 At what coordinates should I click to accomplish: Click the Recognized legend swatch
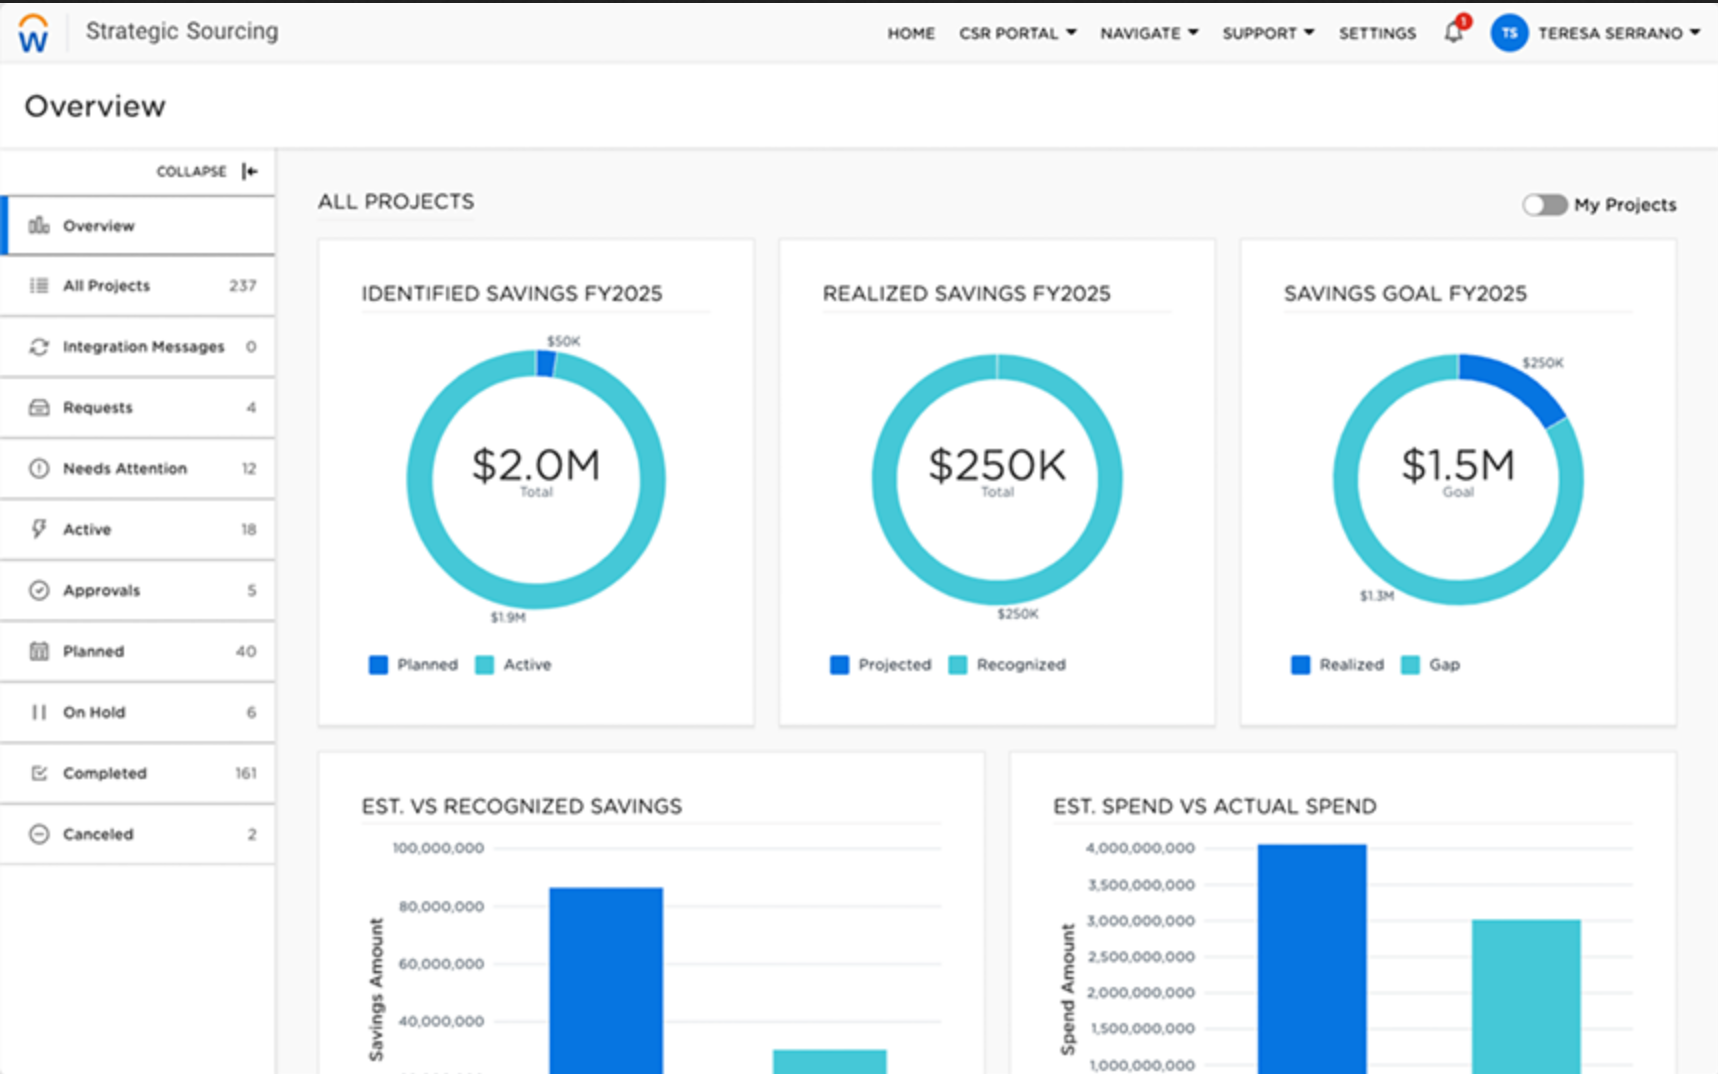(957, 665)
